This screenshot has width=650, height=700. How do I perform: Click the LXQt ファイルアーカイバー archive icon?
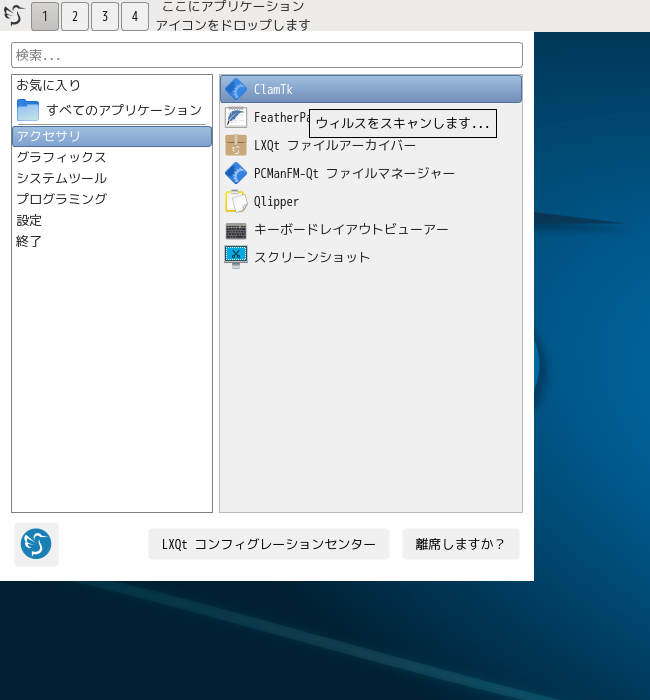[x=236, y=146]
